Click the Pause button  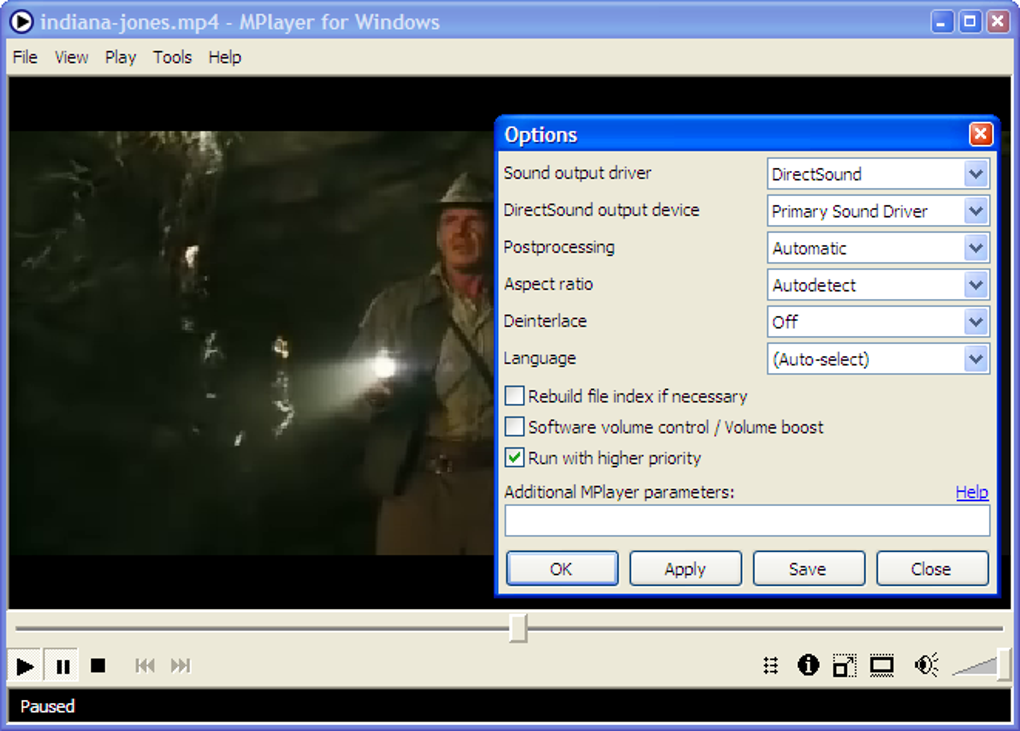coord(62,666)
